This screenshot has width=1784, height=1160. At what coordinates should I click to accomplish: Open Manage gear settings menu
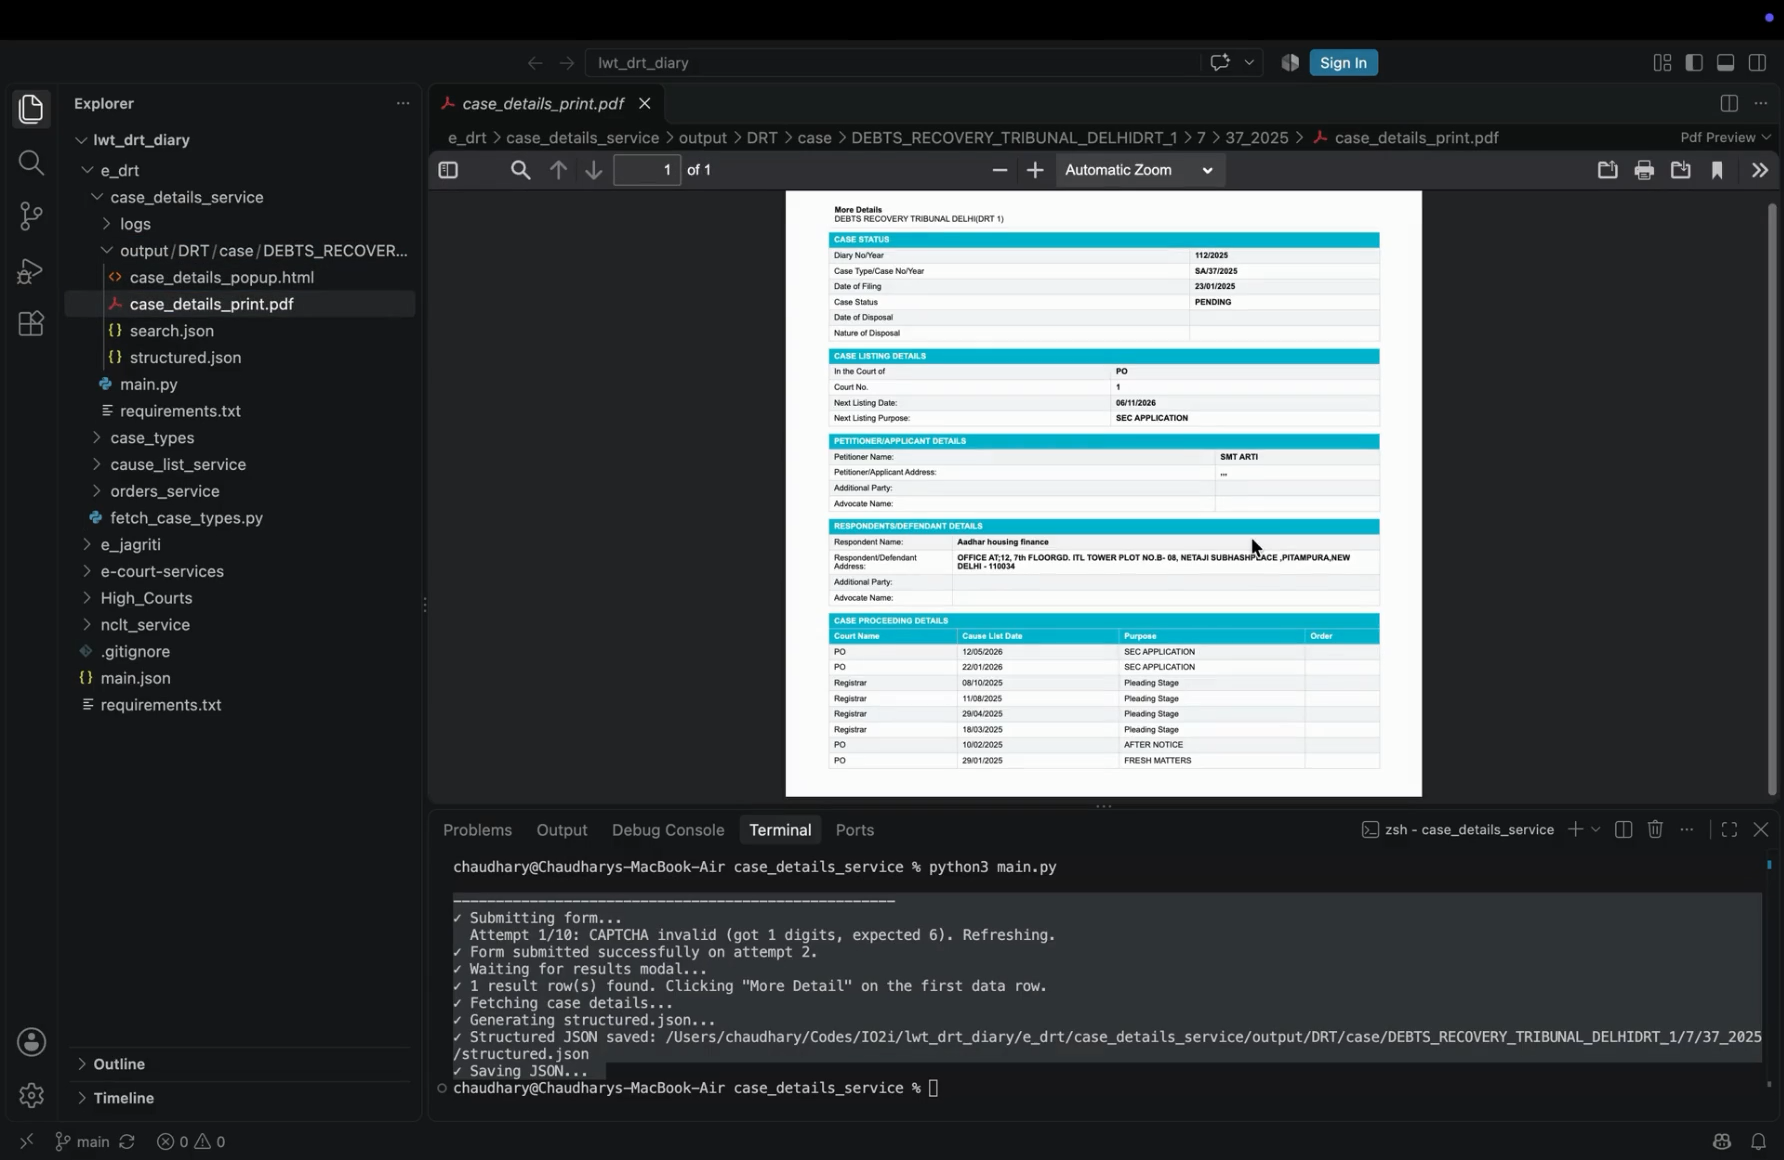[x=31, y=1095]
